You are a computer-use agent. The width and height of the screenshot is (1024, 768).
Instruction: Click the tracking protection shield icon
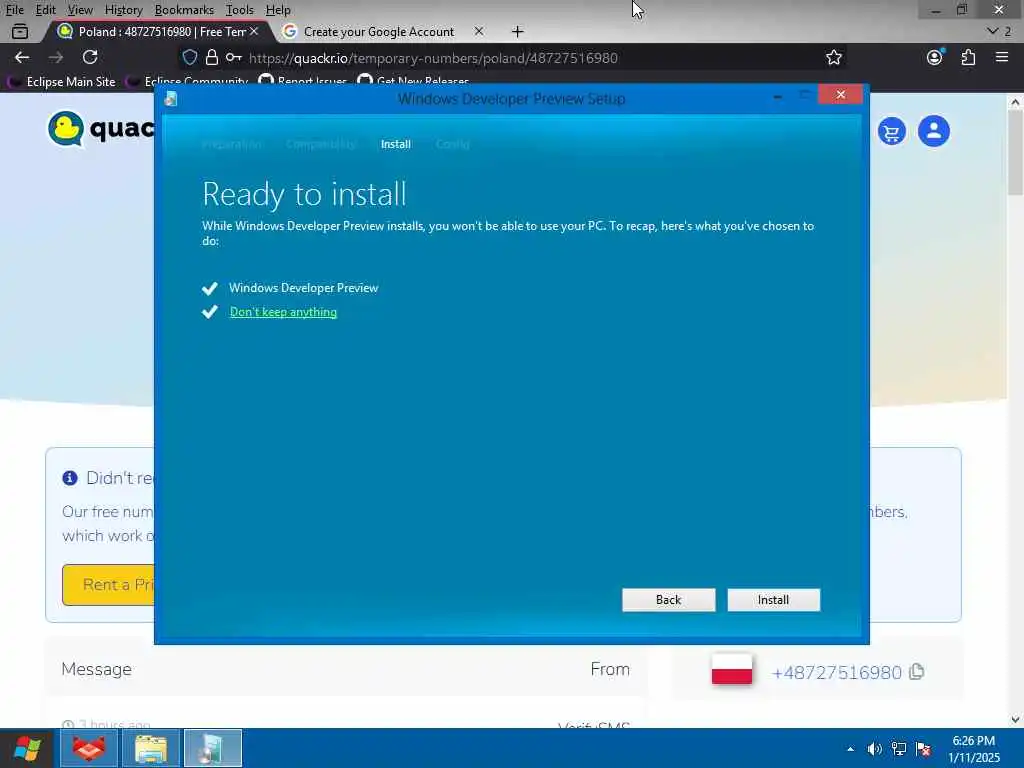[x=190, y=57]
